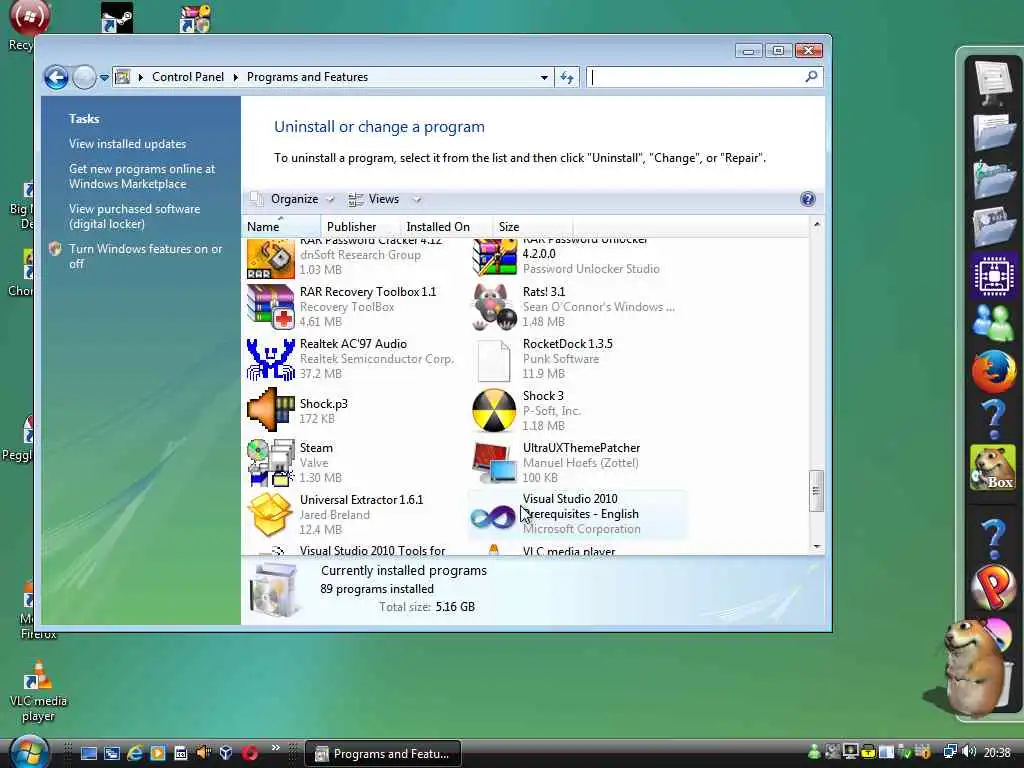1024x768 pixels.
Task: Sort by the Installed On column header
Action: [445, 227]
